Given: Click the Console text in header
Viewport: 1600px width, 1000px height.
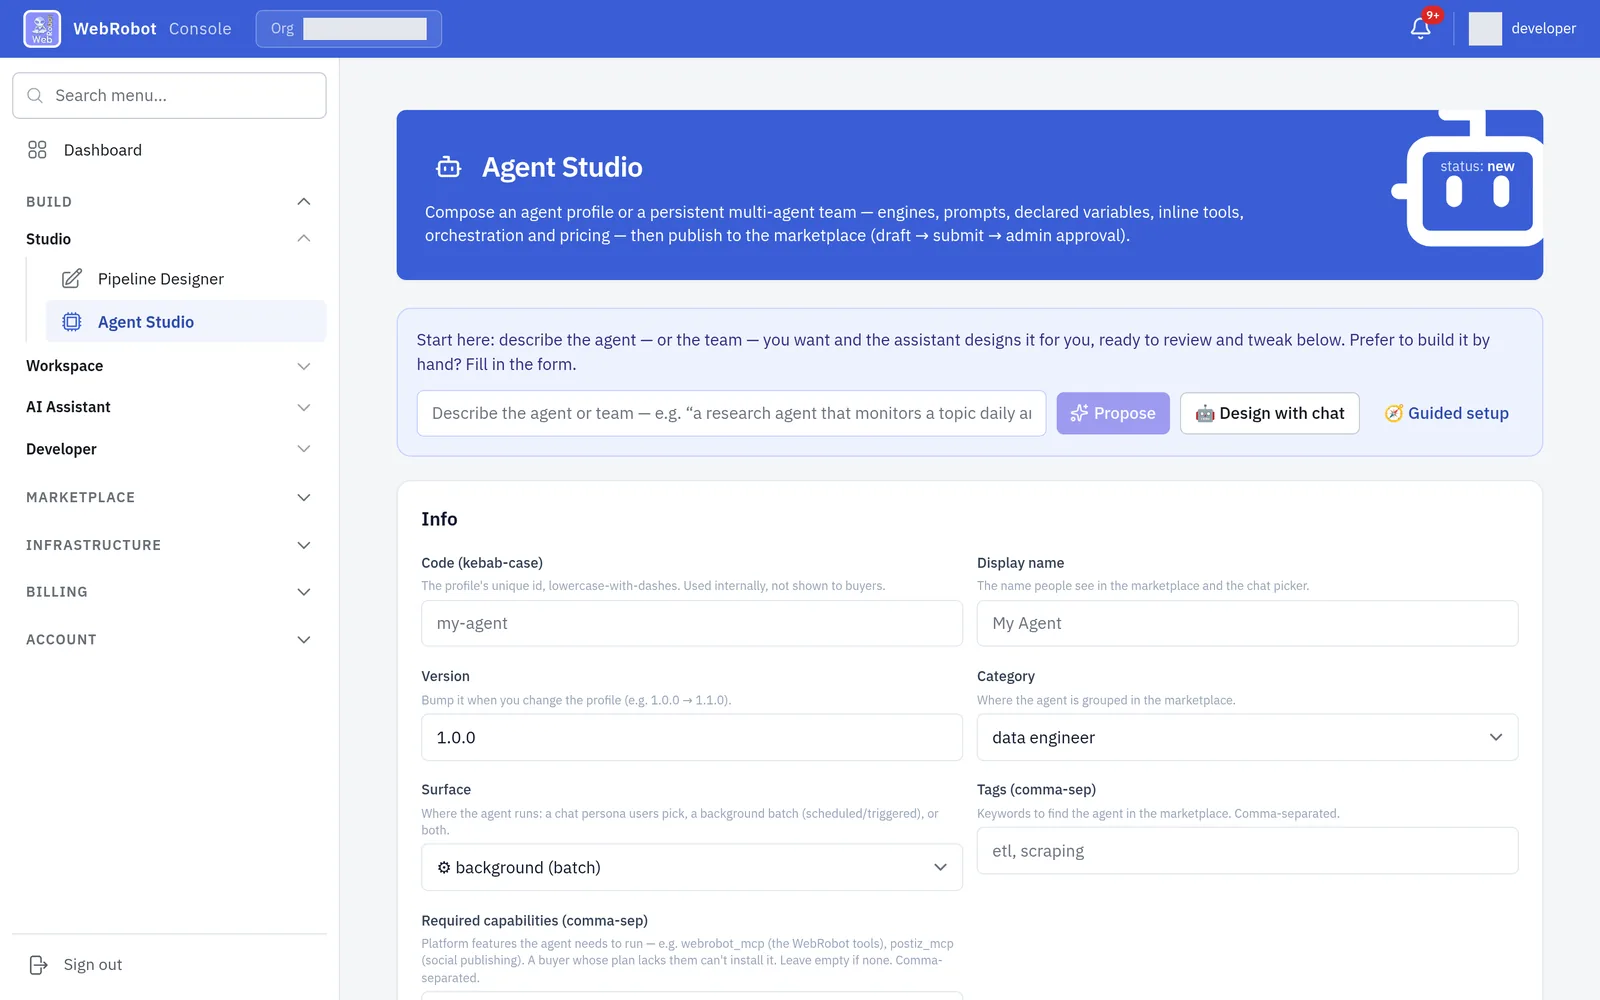Looking at the screenshot, I should (x=200, y=29).
